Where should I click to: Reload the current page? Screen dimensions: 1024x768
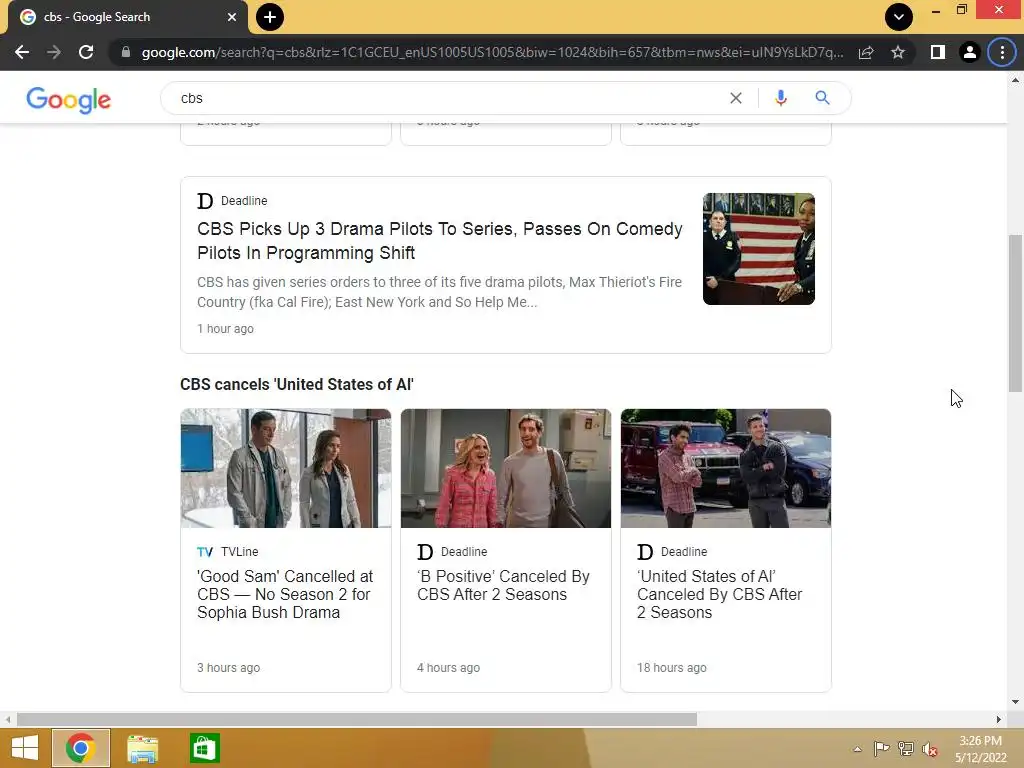(x=86, y=52)
